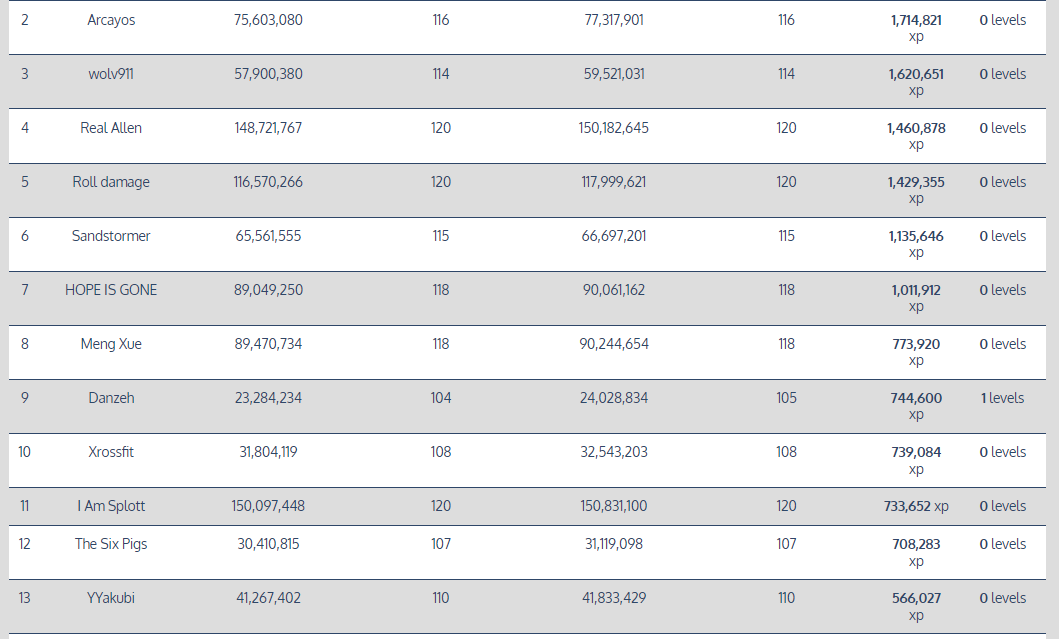The image size is (1059, 639).
Task: Open the Arcayos player profile
Action: tap(111, 20)
